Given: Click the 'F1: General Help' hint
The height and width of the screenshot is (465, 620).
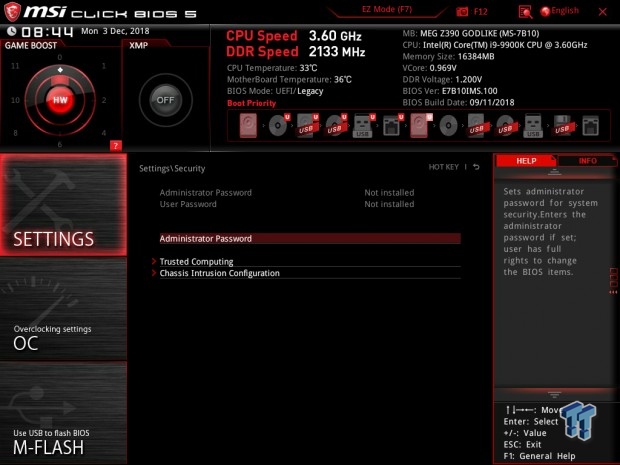Looking at the screenshot, I should (x=539, y=456).
